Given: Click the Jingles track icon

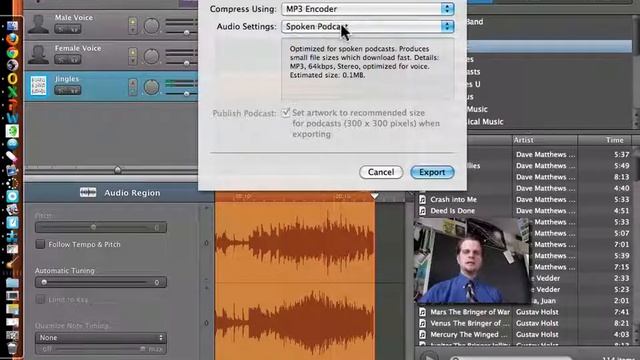Looking at the screenshot, I should (x=38, y=86).
